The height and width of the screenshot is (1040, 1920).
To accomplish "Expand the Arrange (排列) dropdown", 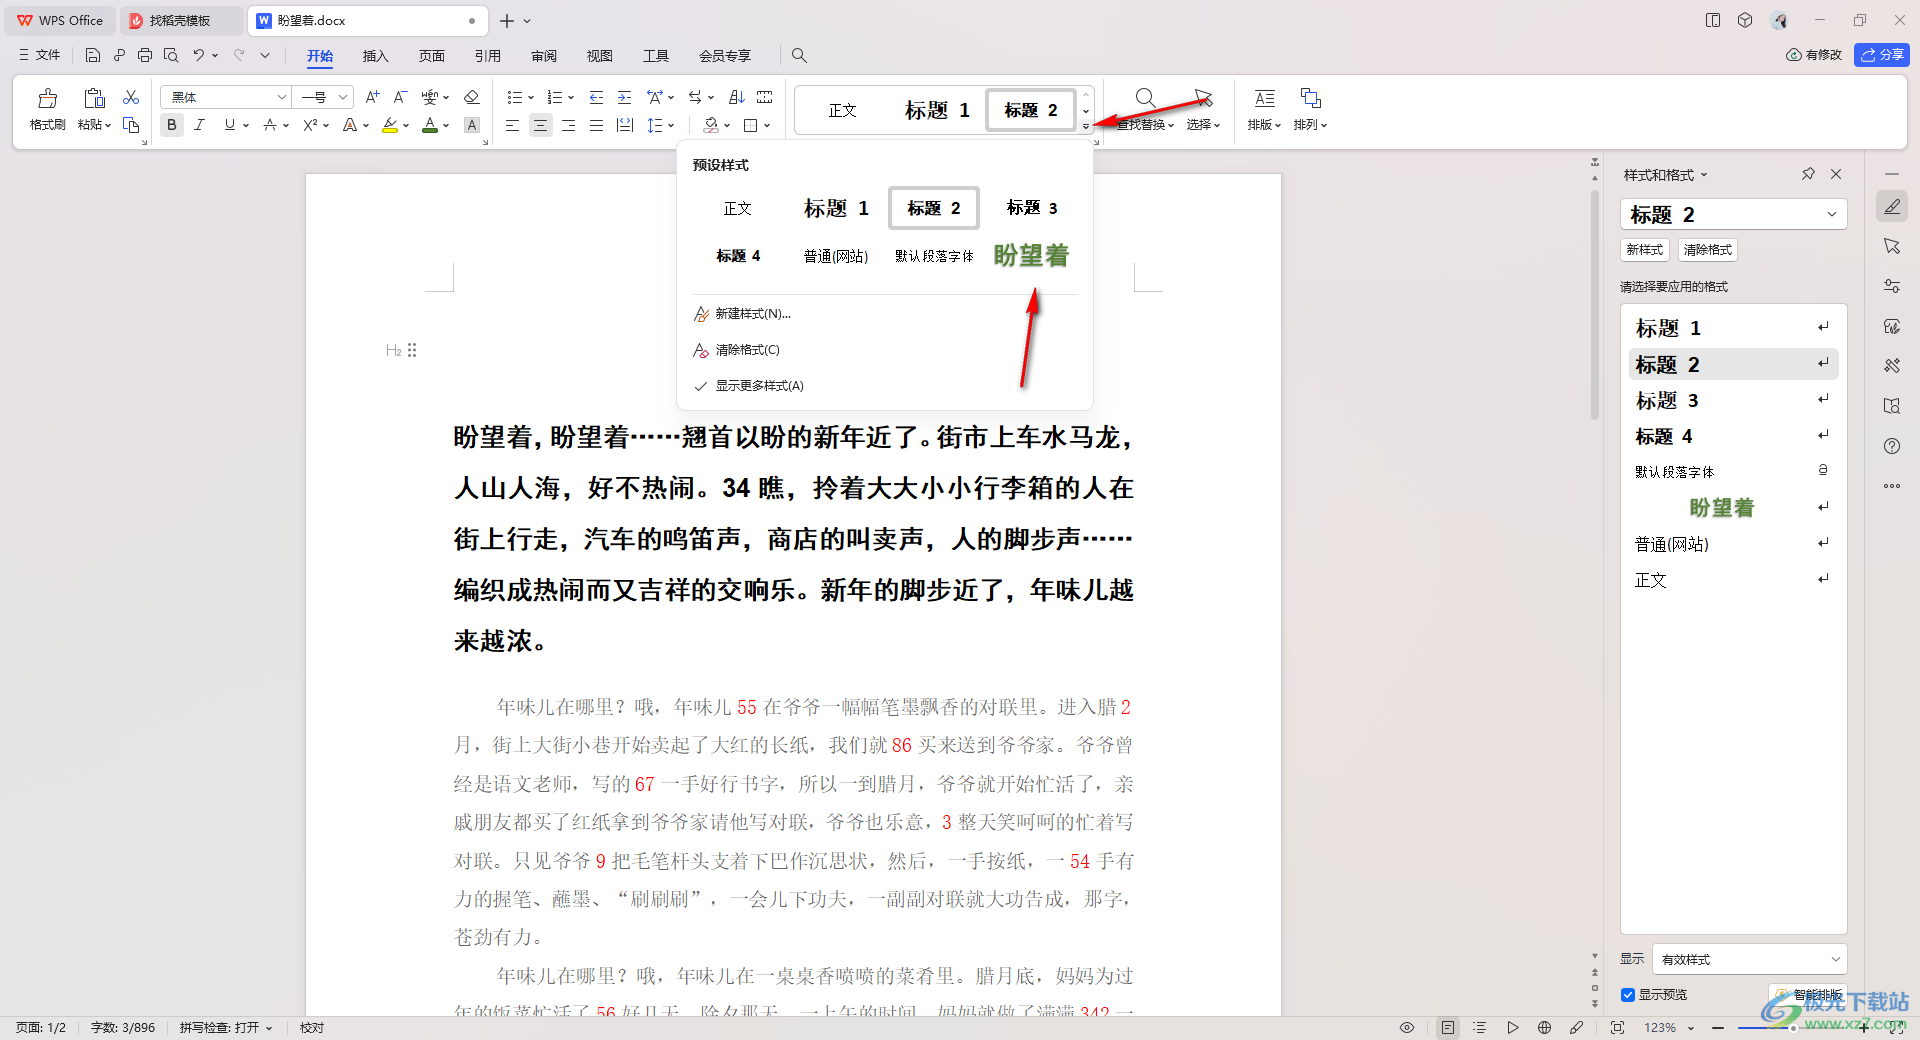I will 1310,125.
